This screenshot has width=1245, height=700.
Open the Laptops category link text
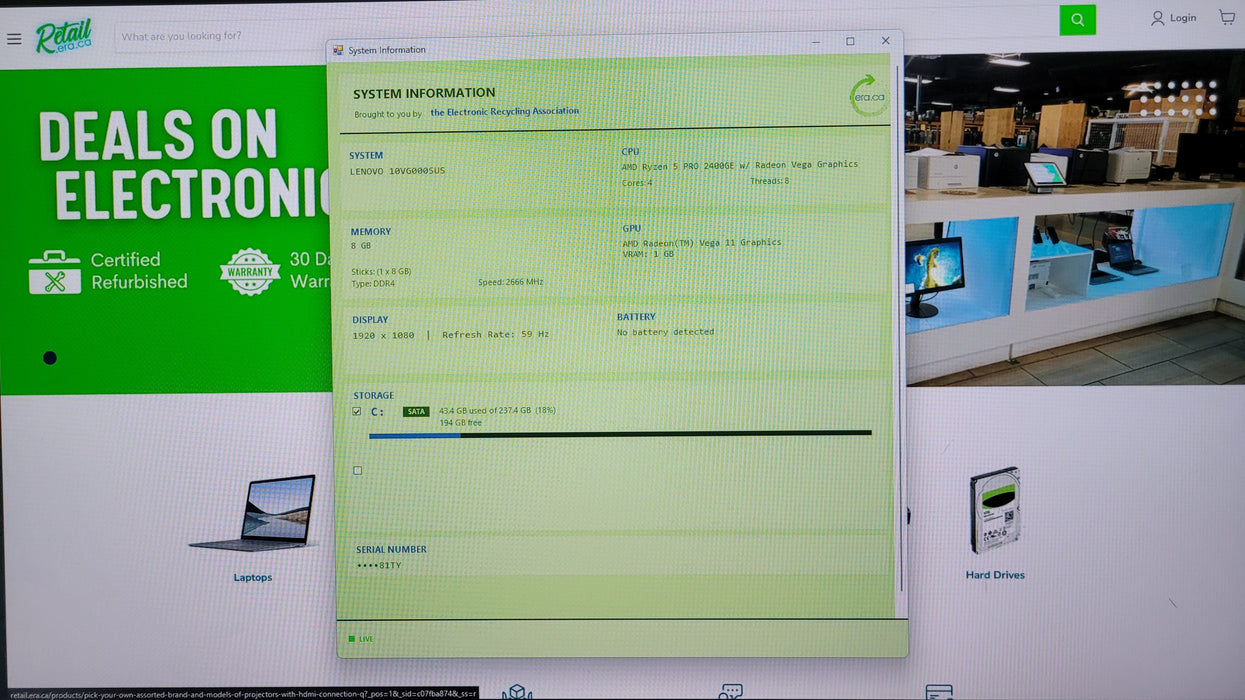(253, 577)
